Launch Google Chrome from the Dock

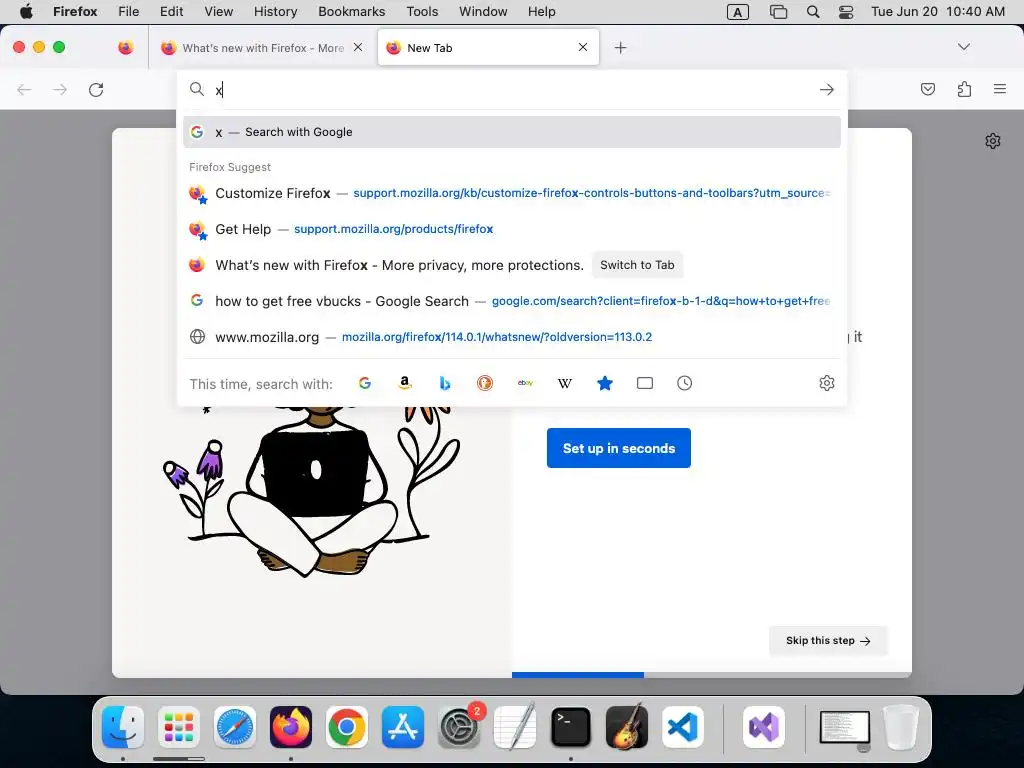point(347,727)
